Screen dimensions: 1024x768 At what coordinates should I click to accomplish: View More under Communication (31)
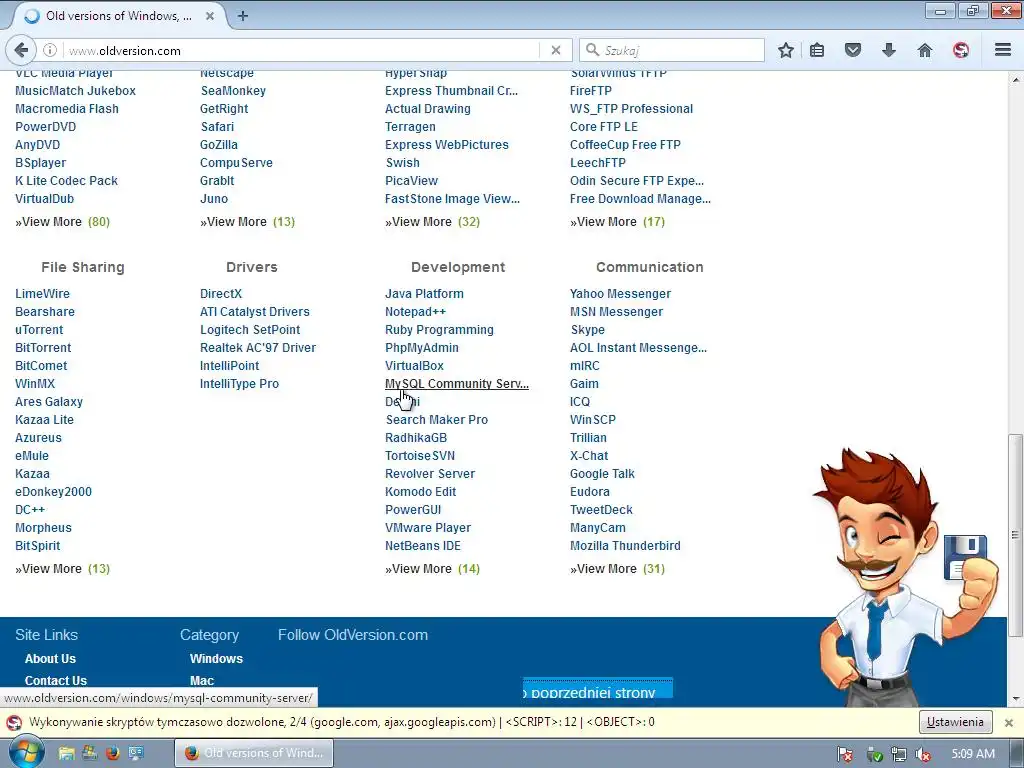[617, 569]
